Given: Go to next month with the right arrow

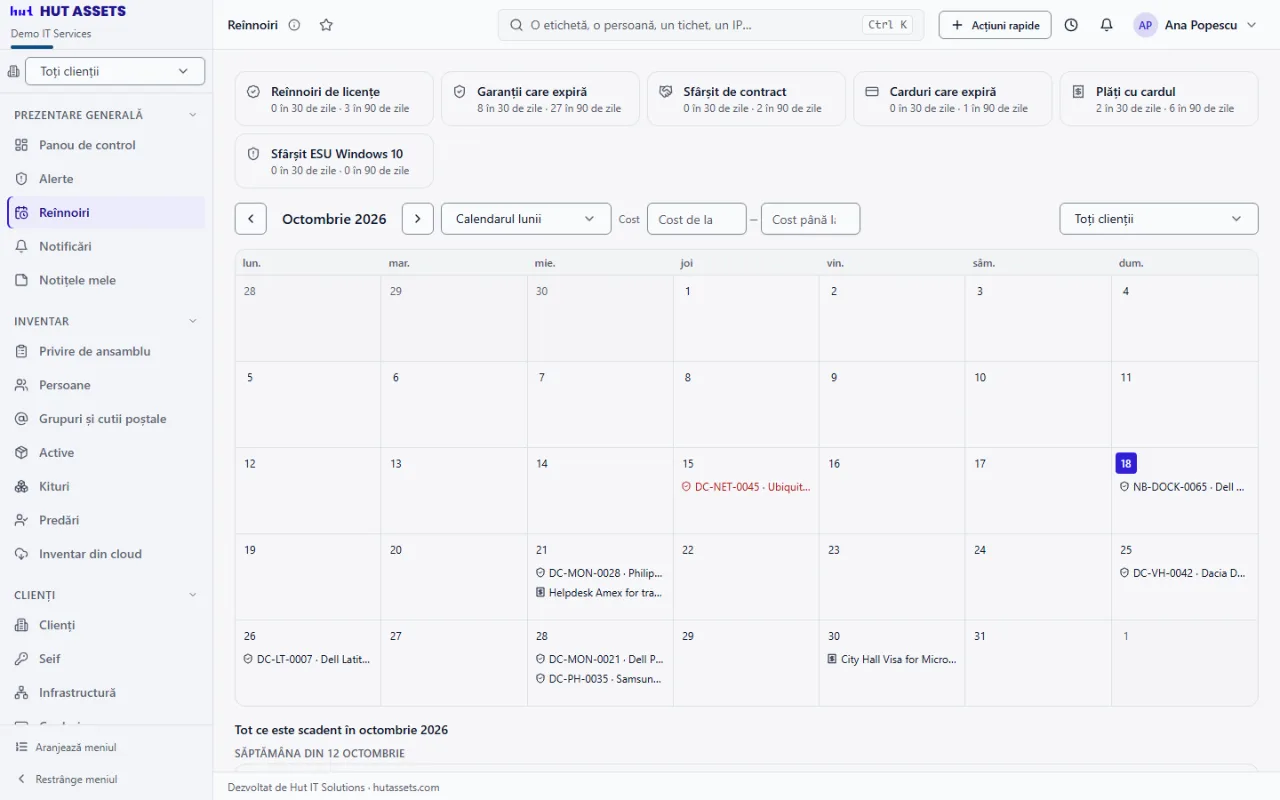Looking at the screenshot, I should tap(418, 219).
